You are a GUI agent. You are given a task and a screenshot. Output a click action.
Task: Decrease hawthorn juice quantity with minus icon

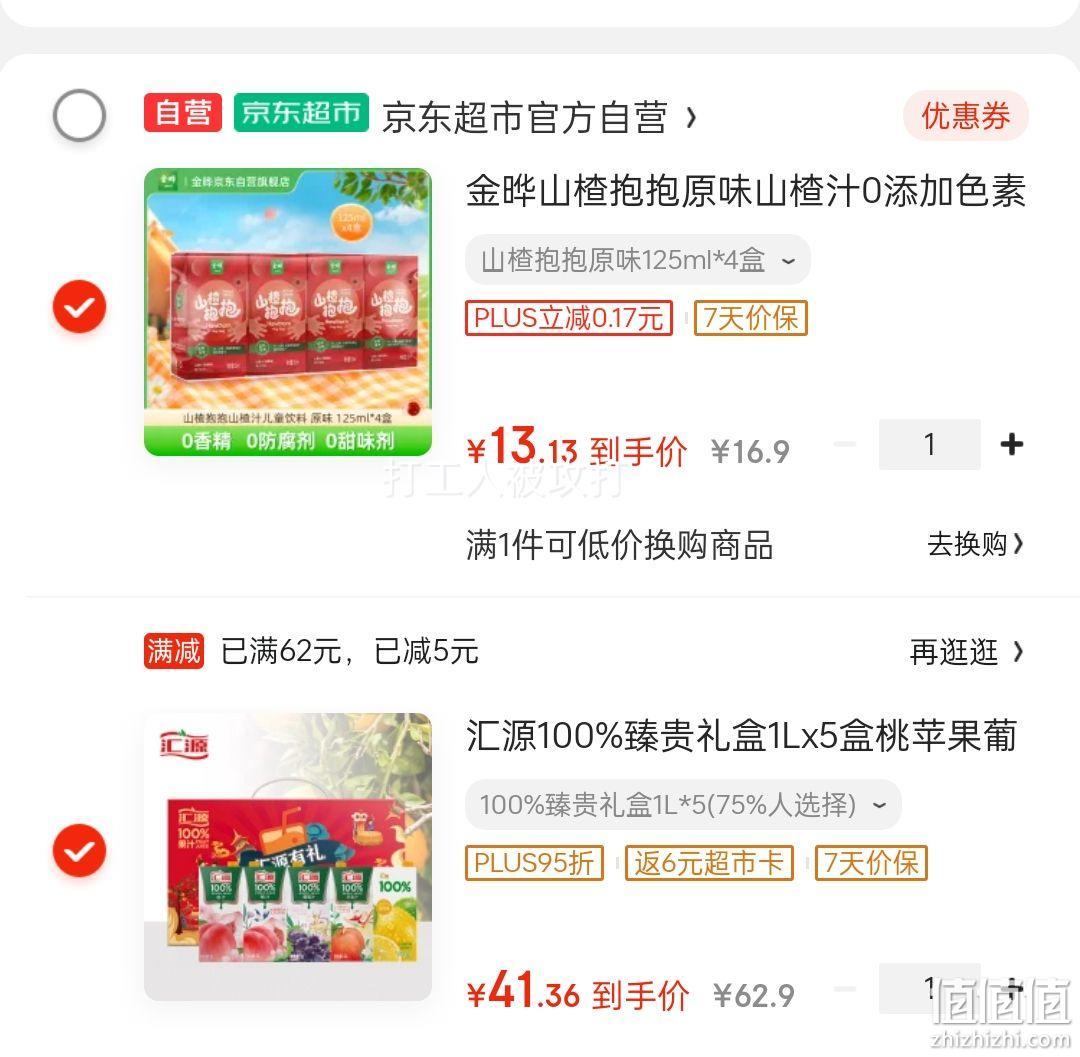845,444
